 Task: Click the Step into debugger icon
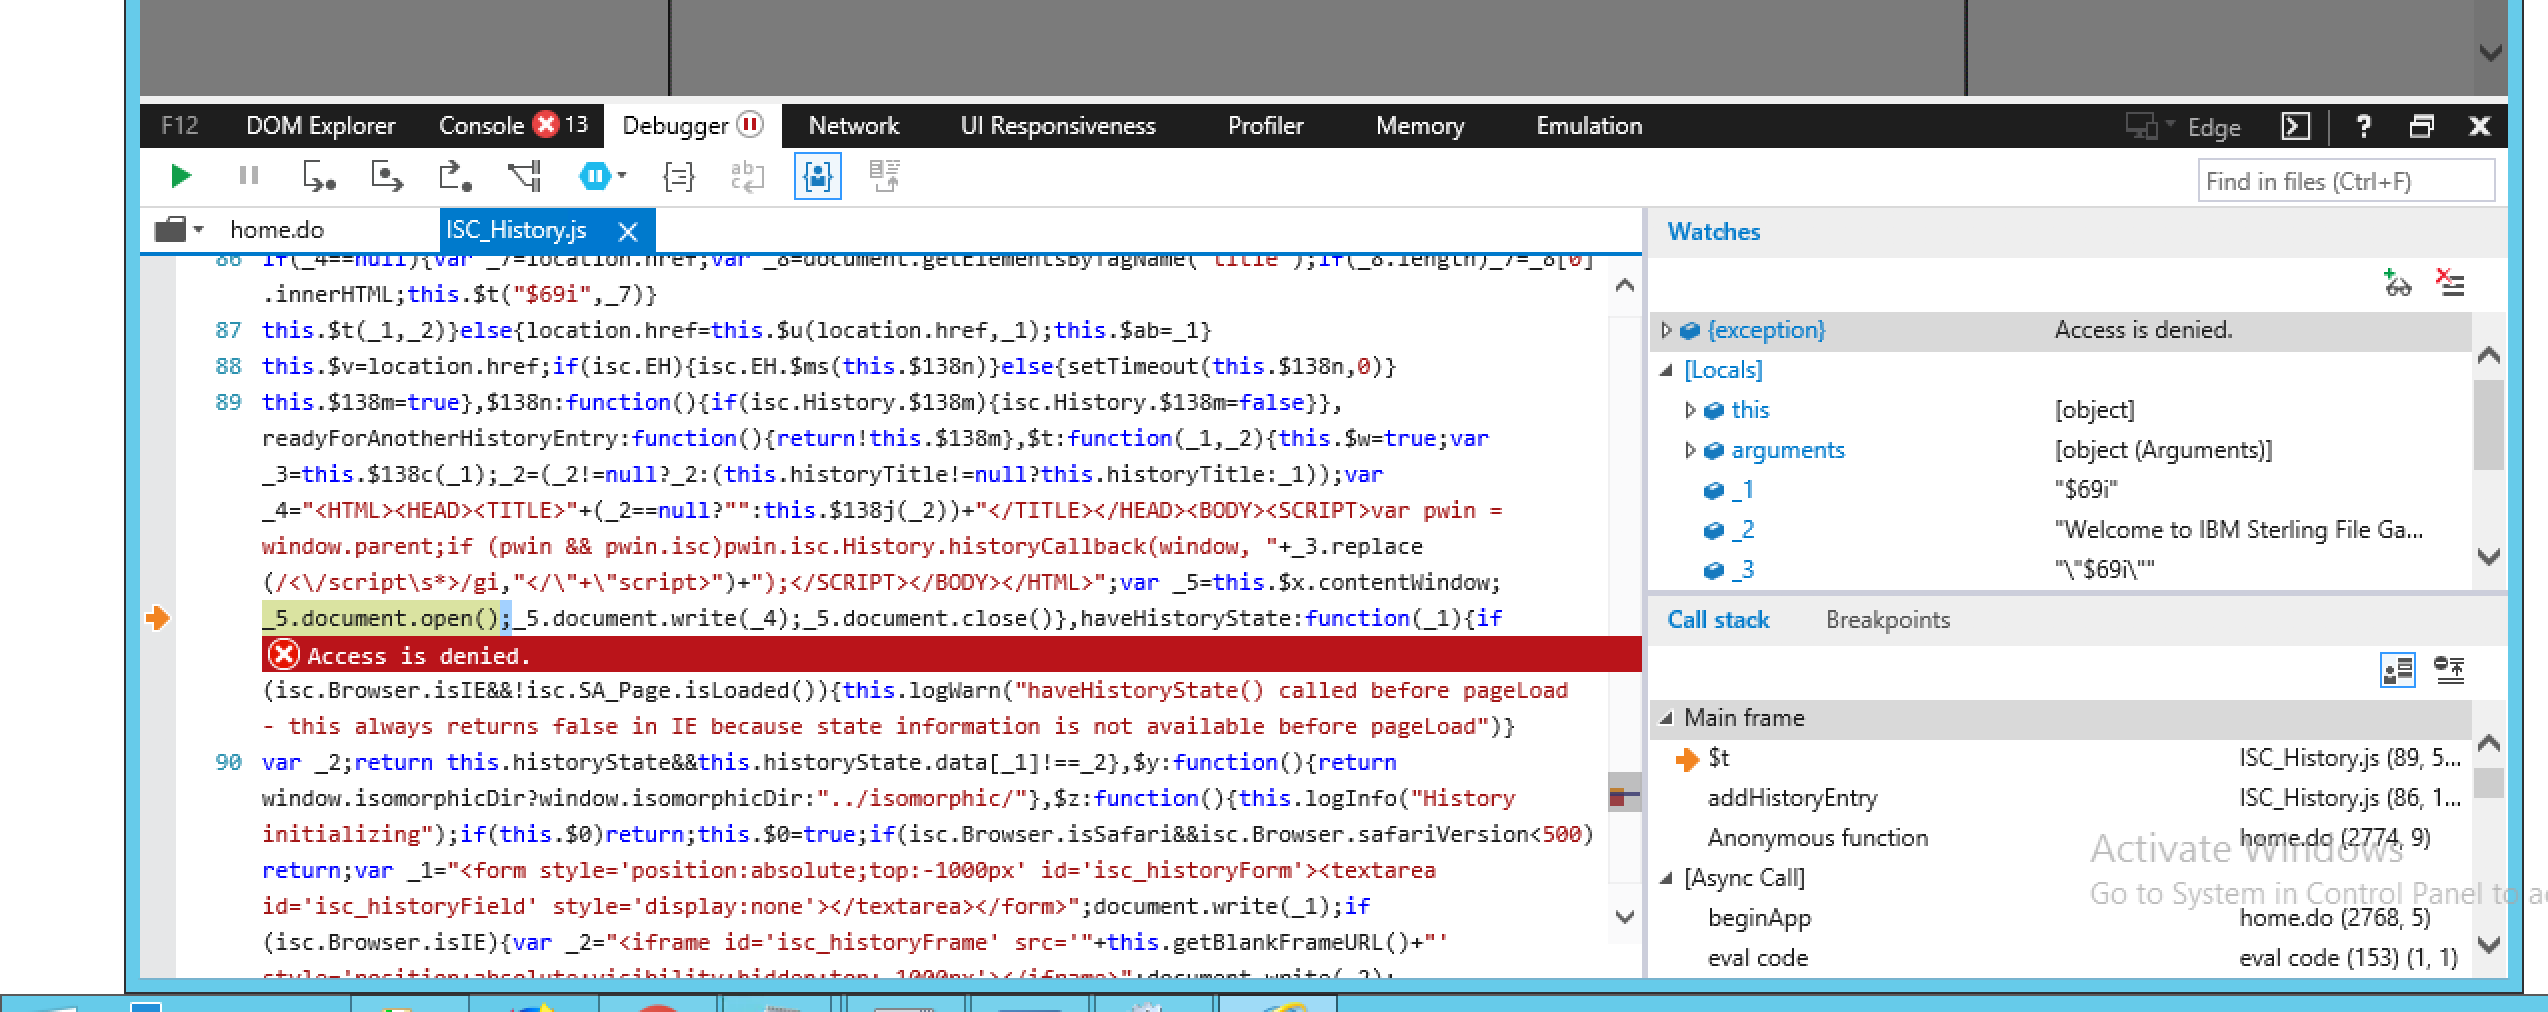click(x=318, y=177)
